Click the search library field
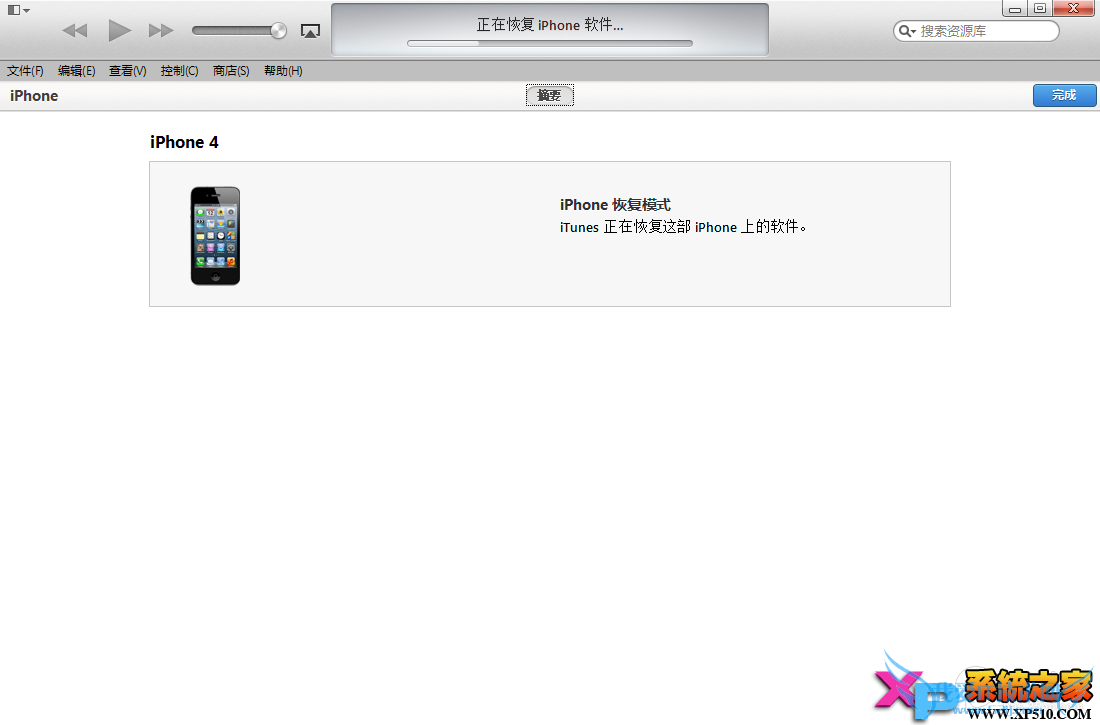 (x=976, y=31)
